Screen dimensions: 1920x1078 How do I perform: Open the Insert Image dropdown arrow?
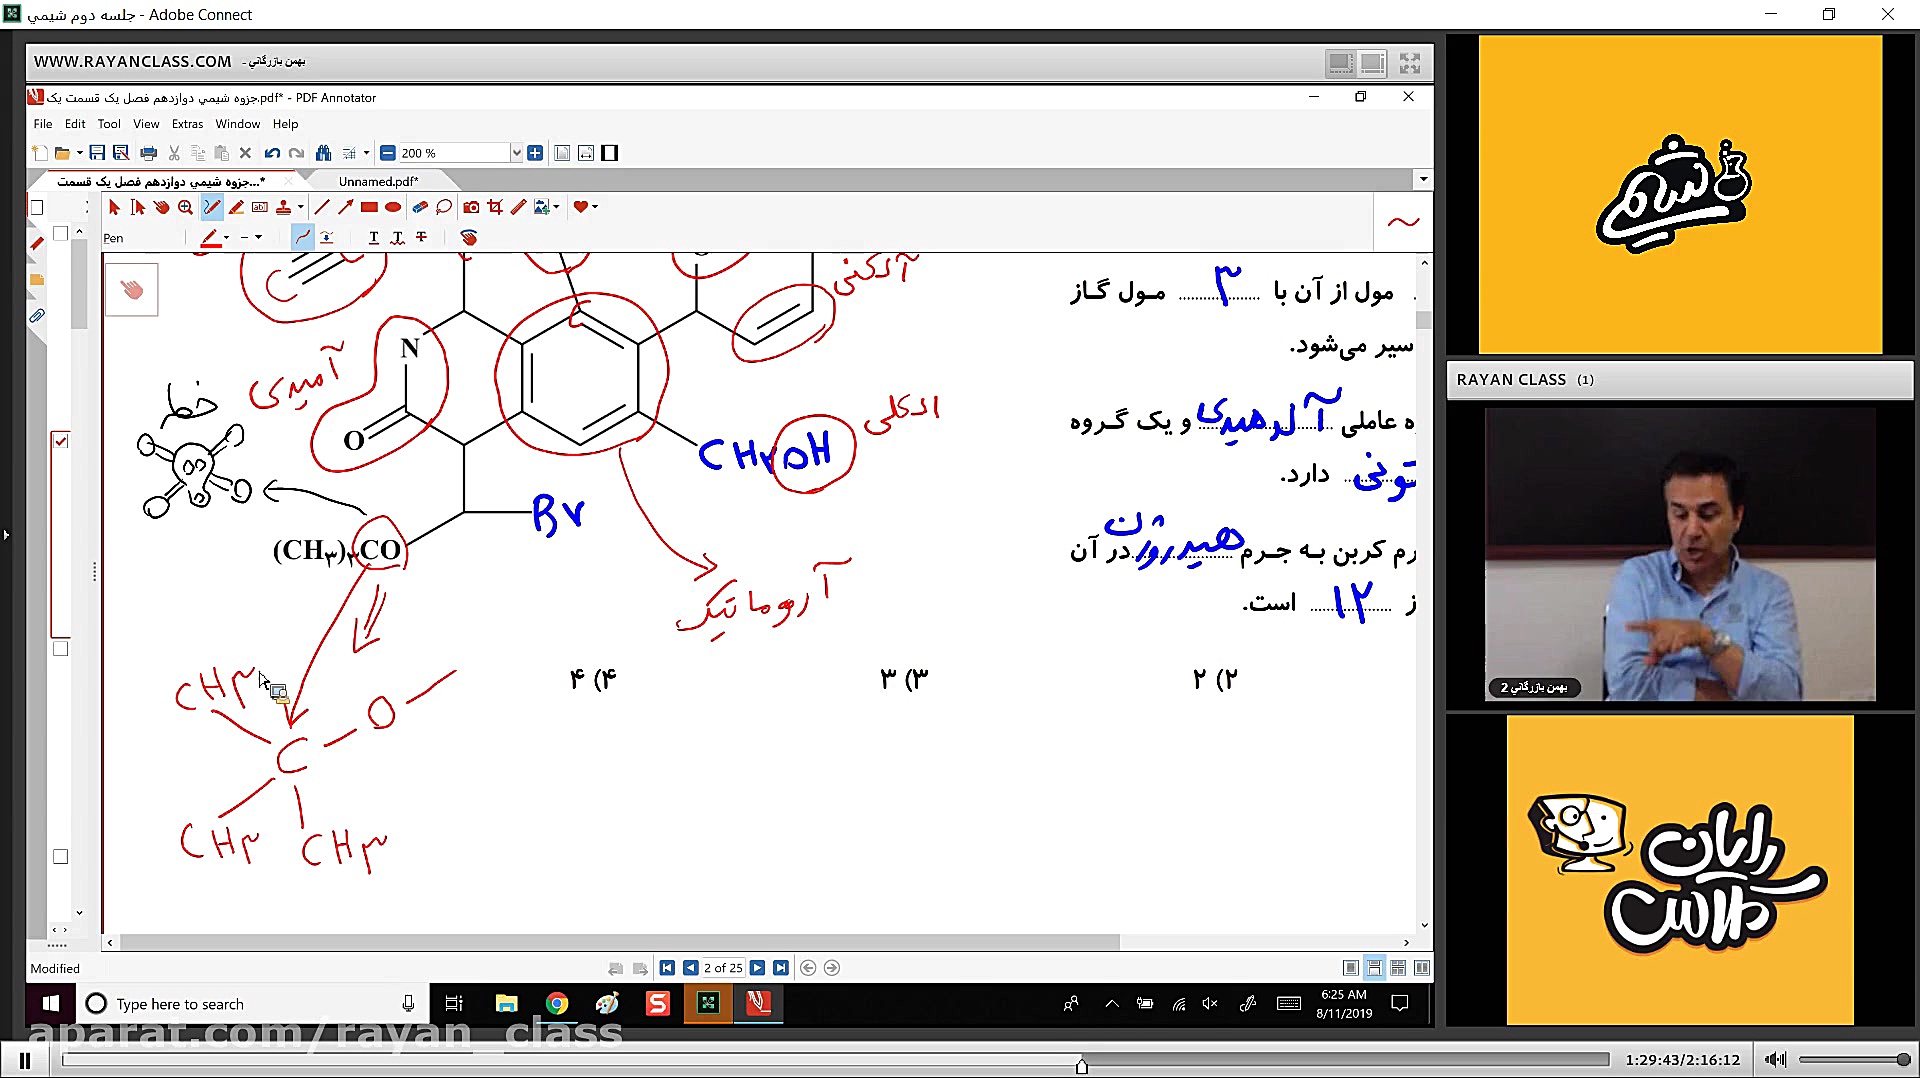pyautogui.click(x=556, y=207)
